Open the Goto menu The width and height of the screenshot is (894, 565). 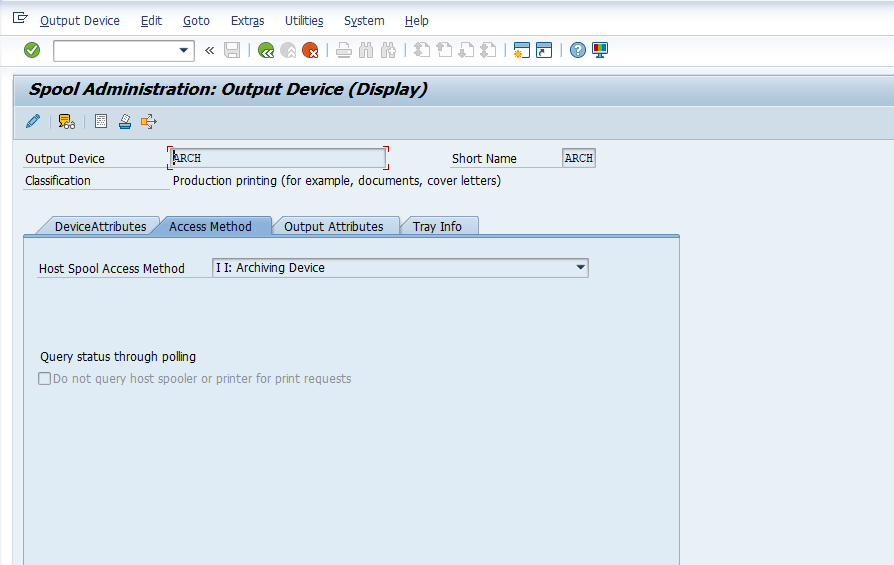click(x=196, y=21)
